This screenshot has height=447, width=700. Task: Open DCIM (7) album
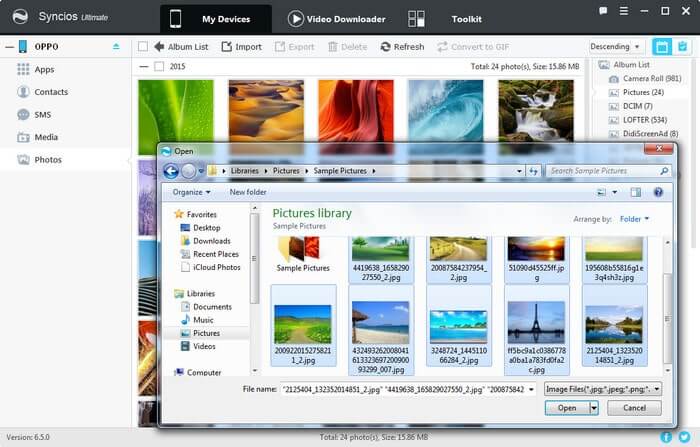coord(631,106)
